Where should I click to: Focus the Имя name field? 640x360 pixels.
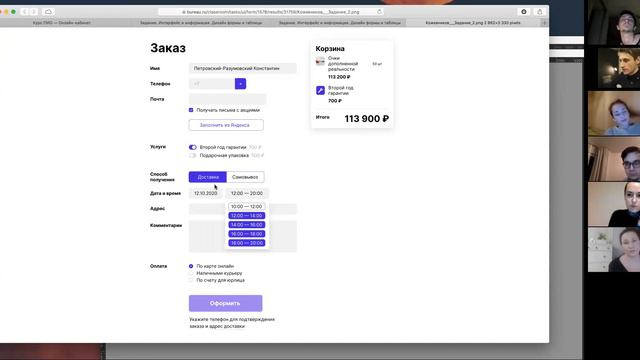tap(243, 69)
